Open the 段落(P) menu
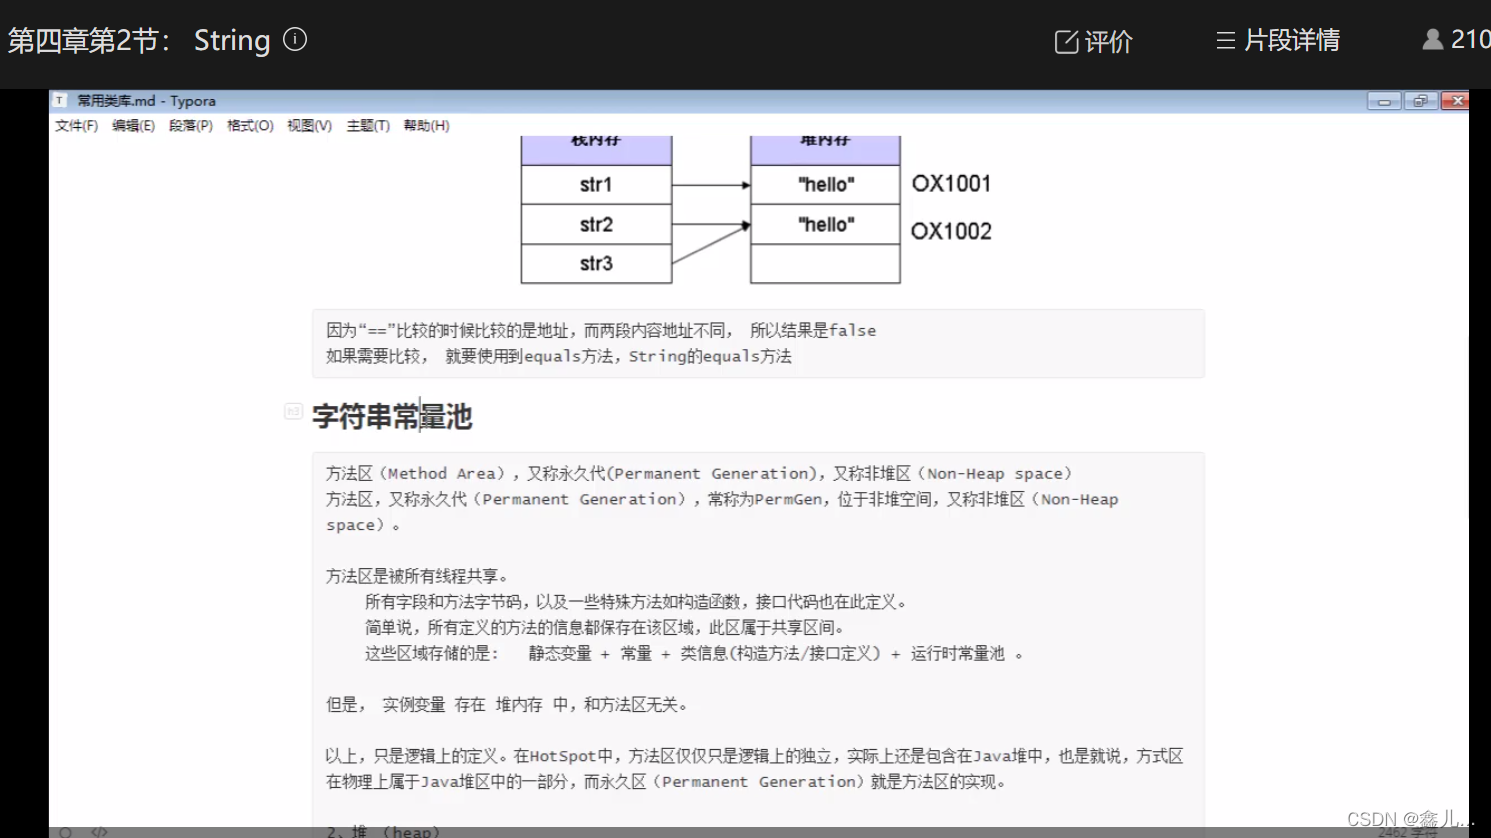The image size is (1491, 838). 191,126
